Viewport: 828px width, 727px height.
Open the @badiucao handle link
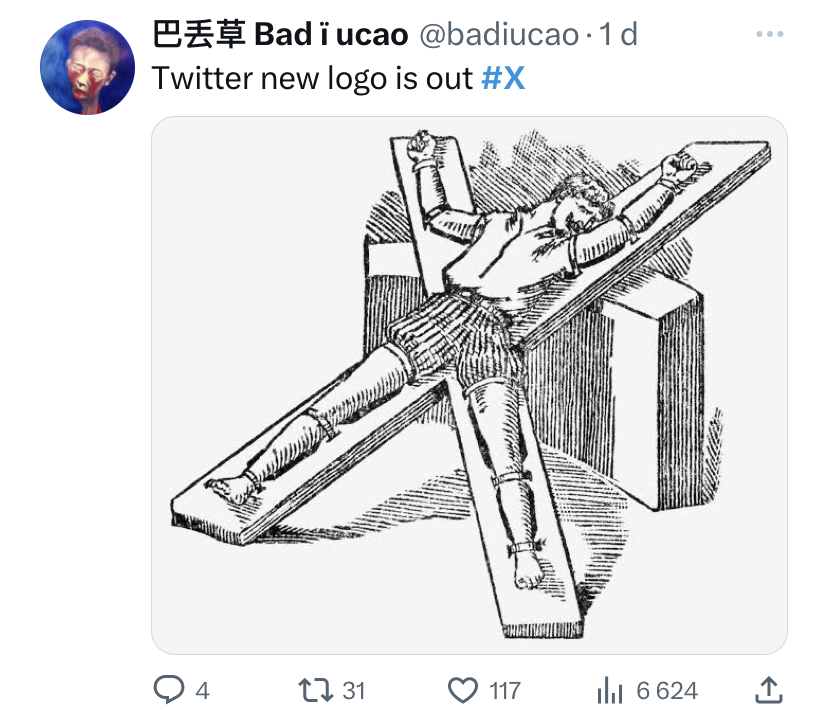point(499,35)
